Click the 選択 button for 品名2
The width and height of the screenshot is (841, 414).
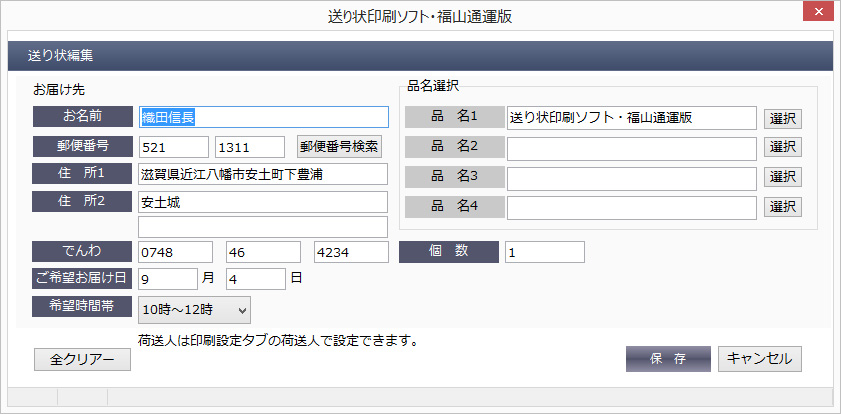tap(783, 146)
